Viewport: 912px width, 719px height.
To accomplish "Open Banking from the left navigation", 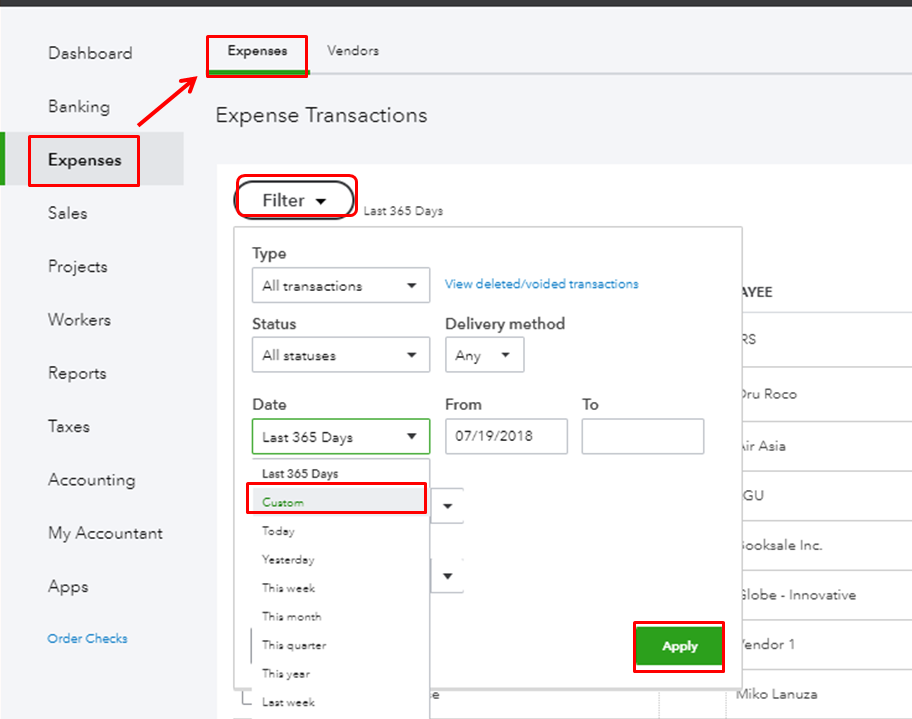I will 79,107.
